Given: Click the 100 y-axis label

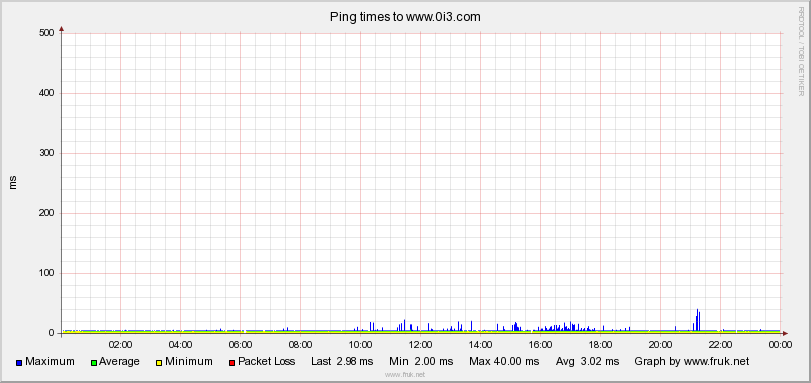Looking at the screenshot, I should pos(47,273).
